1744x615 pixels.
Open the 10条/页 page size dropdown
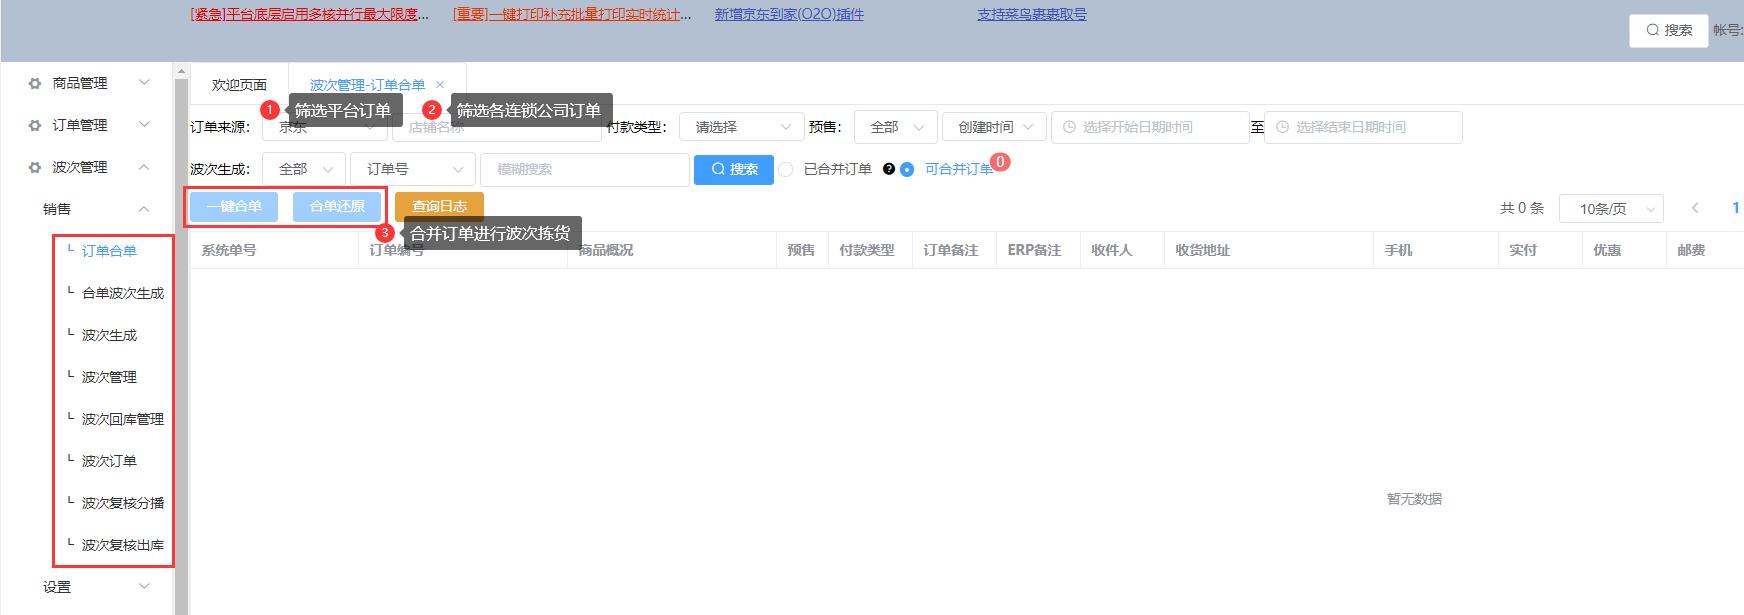coord(1610,208)
